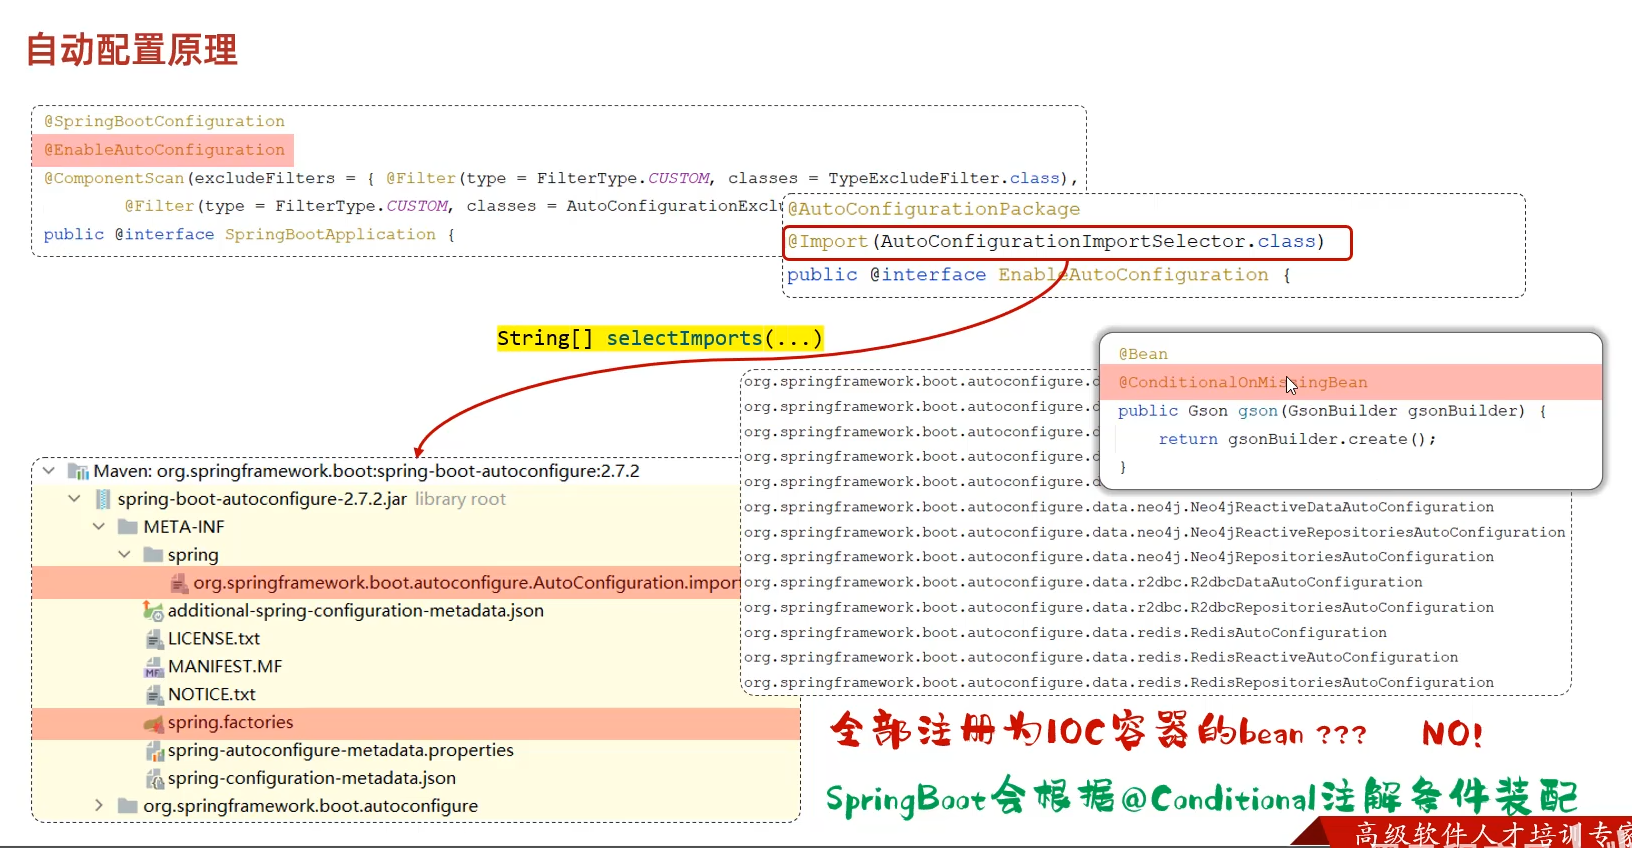Viewport: 1632px width, 848px height.
Task: Collapse the Maven spring-boot-autoconfigure library node
Action: coord(49,470)
